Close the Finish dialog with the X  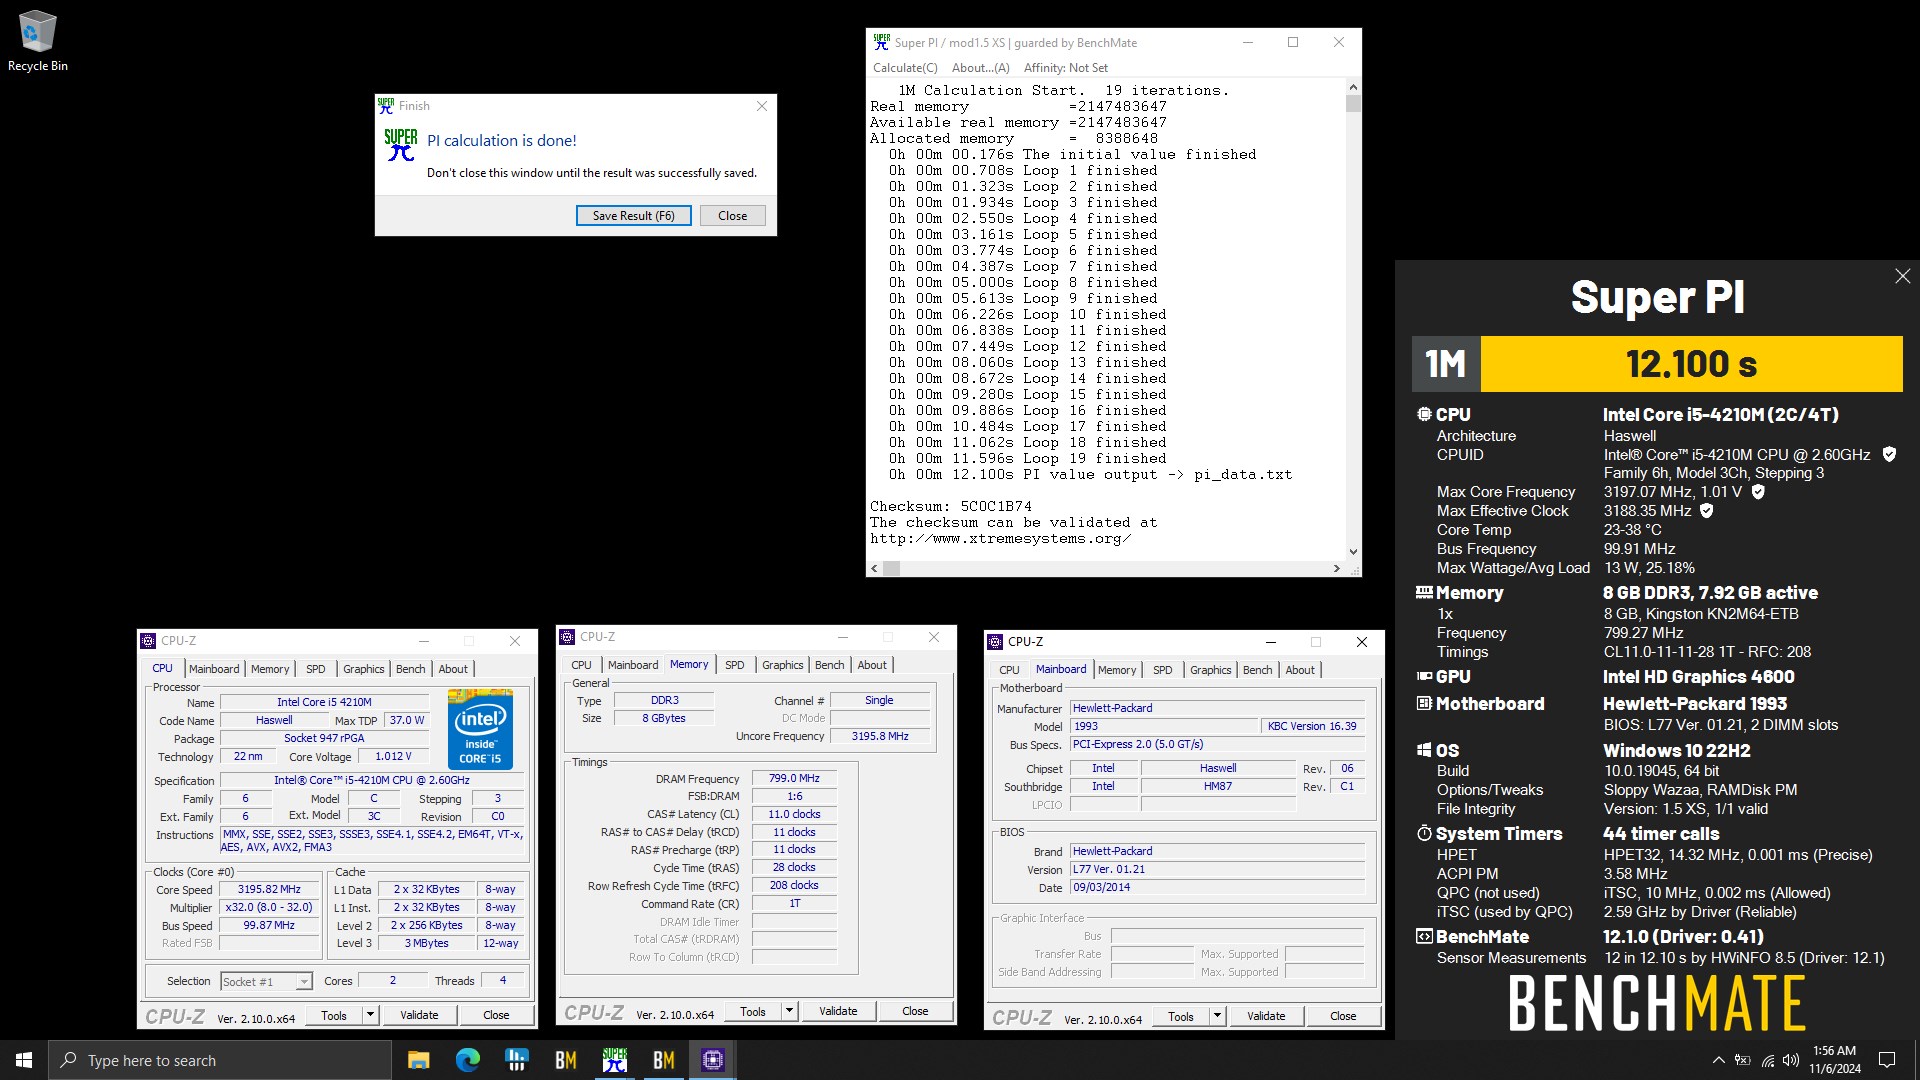click(x=762, y=106)
